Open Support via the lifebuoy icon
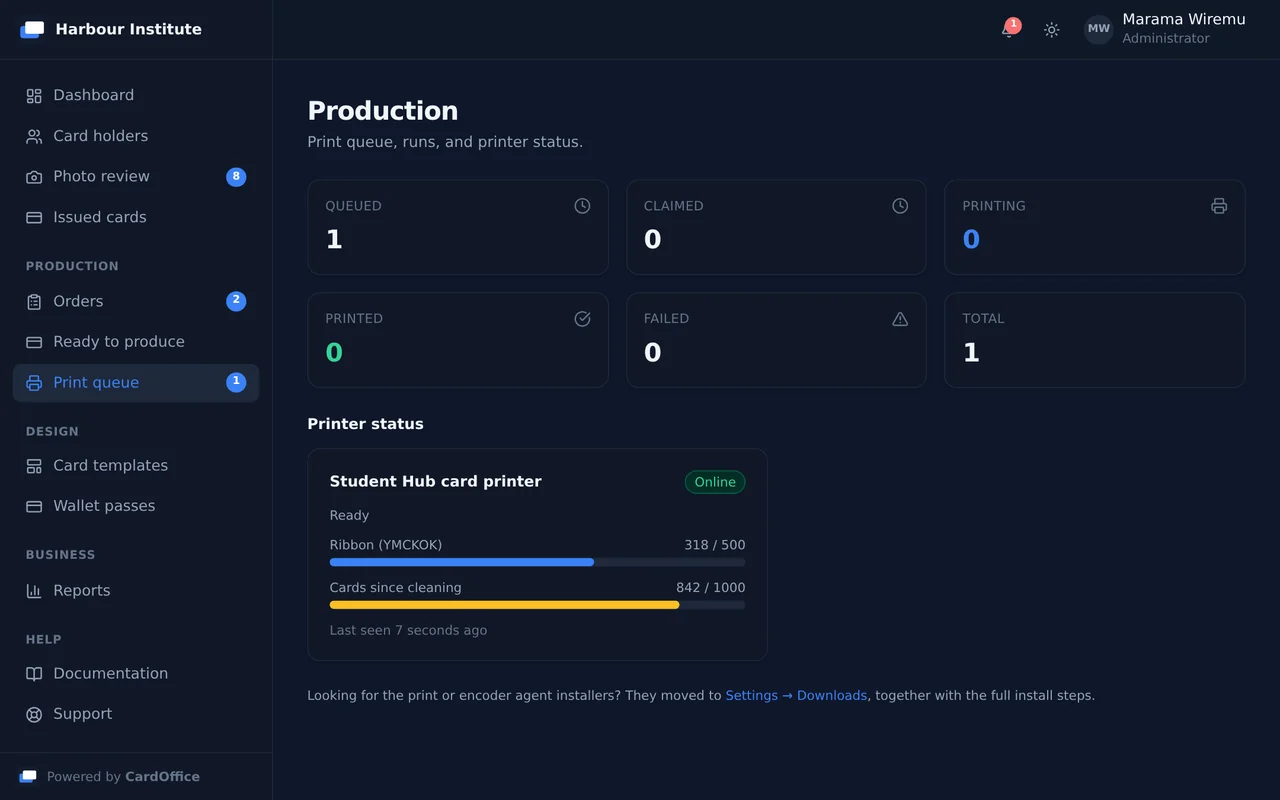The height and width of the screenshot is (800, 1280). [34, 714]
